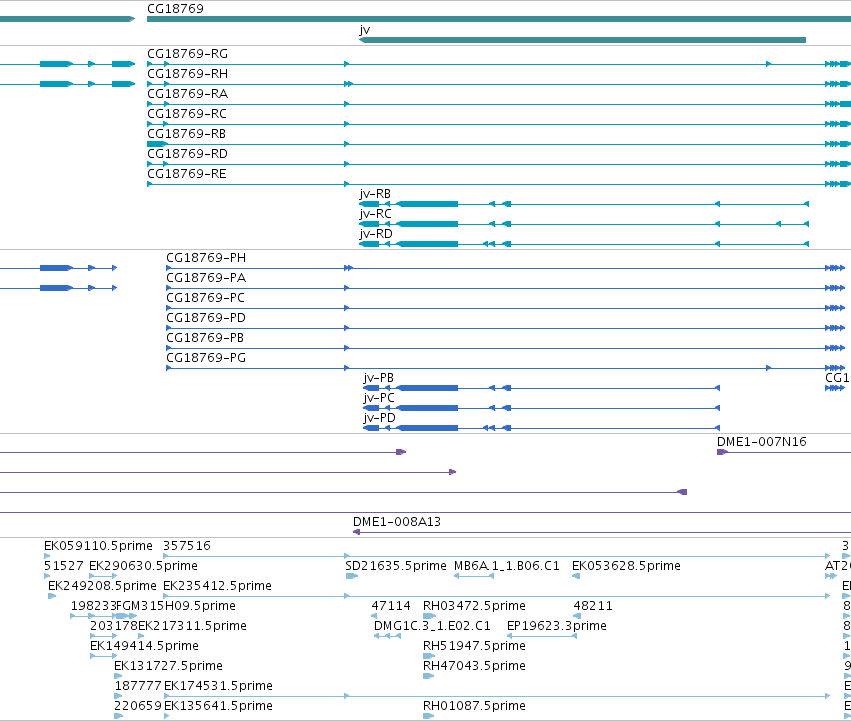The width and height of the screenshot is (851, 721).
Task: Select protein label CG18769-PB
Action: point(205,338)
